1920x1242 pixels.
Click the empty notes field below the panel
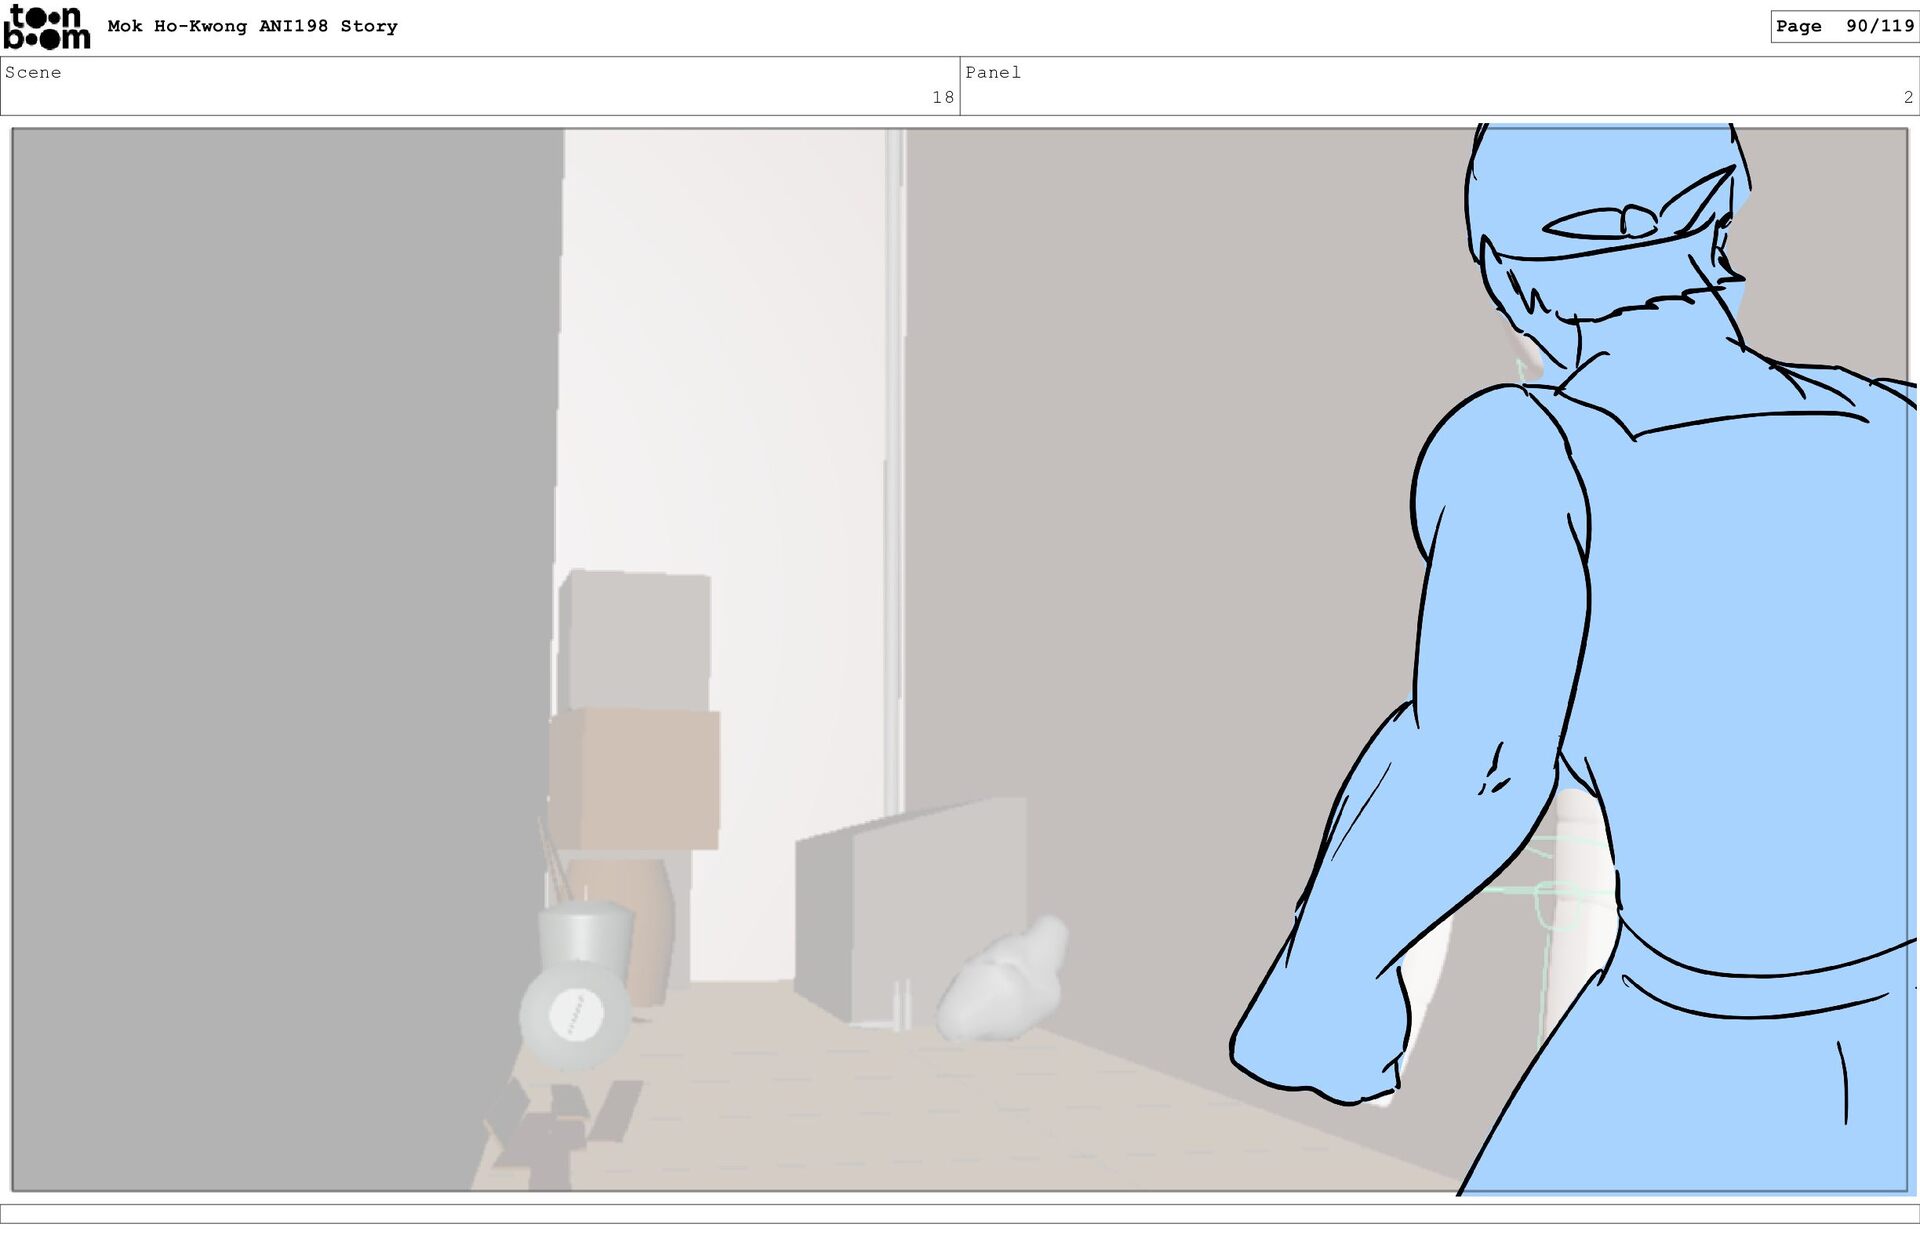[x=960, y=1213]
